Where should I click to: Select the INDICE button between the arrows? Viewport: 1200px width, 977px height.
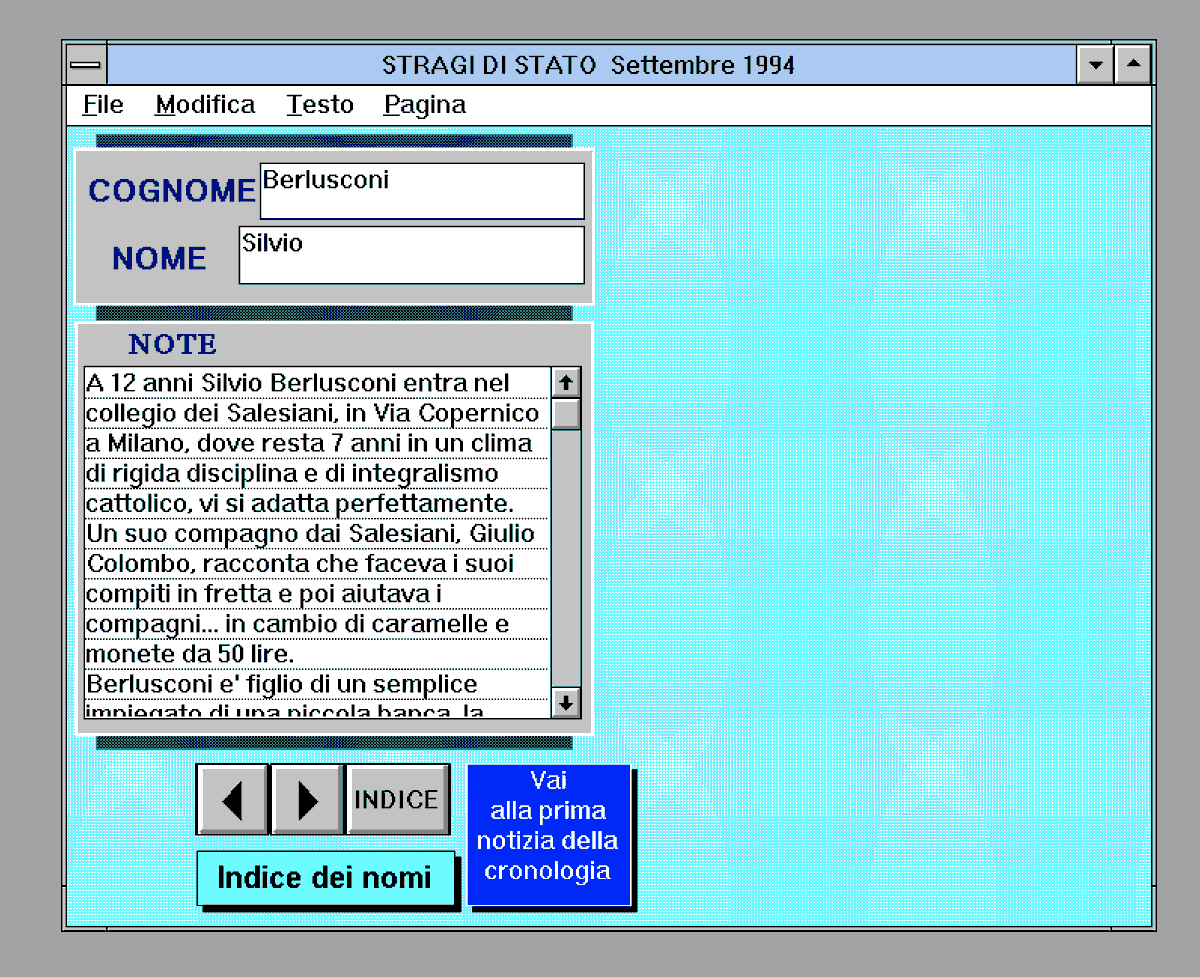tap(397, 800)
